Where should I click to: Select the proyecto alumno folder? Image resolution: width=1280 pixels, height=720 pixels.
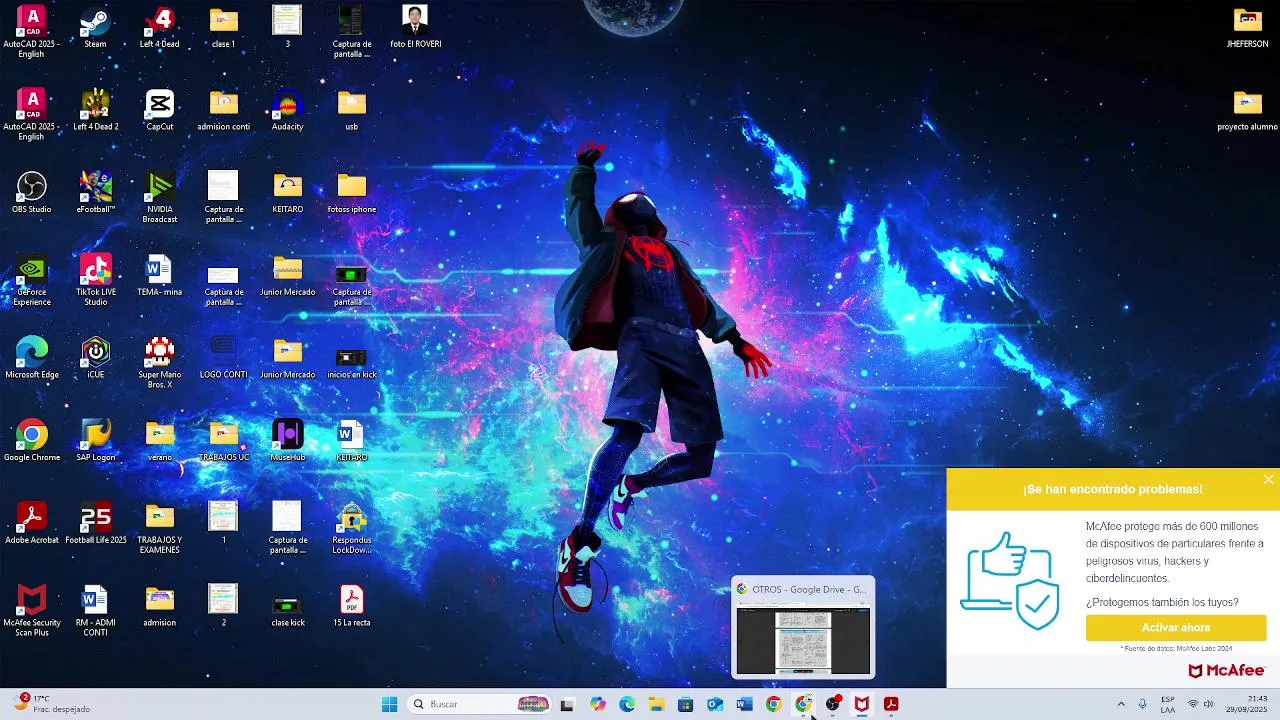pos(1247,110)
